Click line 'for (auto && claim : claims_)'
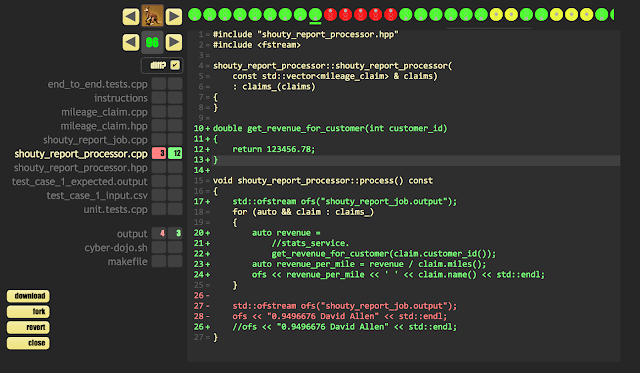The height and width of the screenshot is (373, 640). (303, 212)
